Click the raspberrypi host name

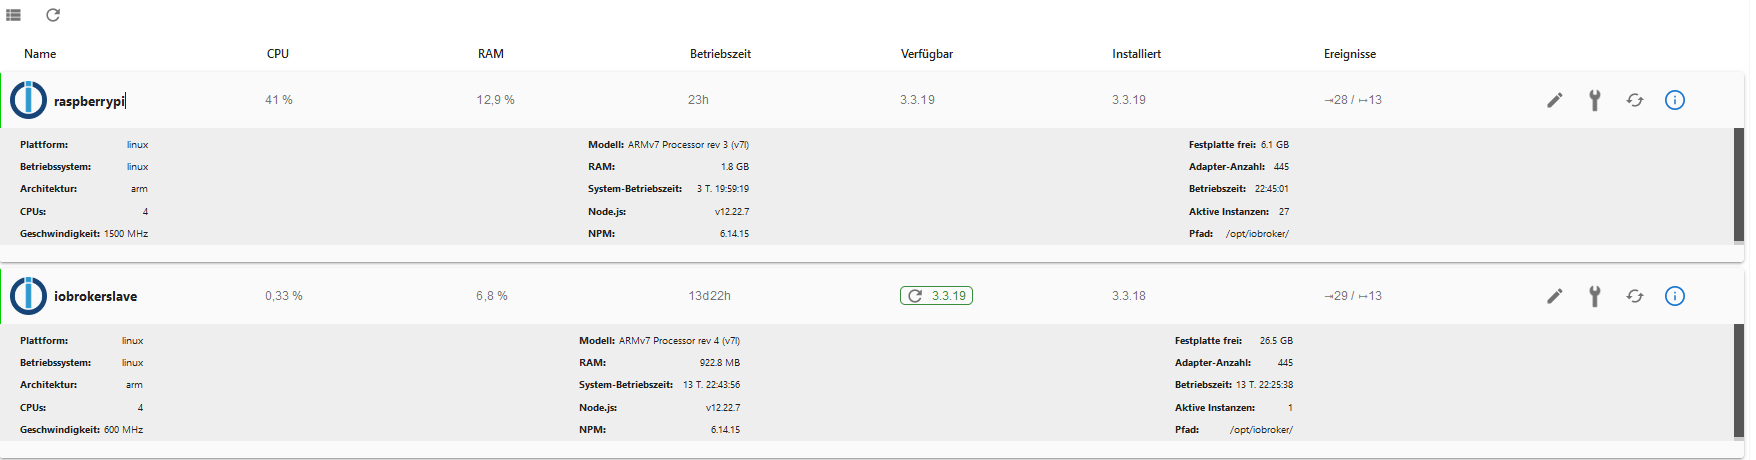(90, 101)
